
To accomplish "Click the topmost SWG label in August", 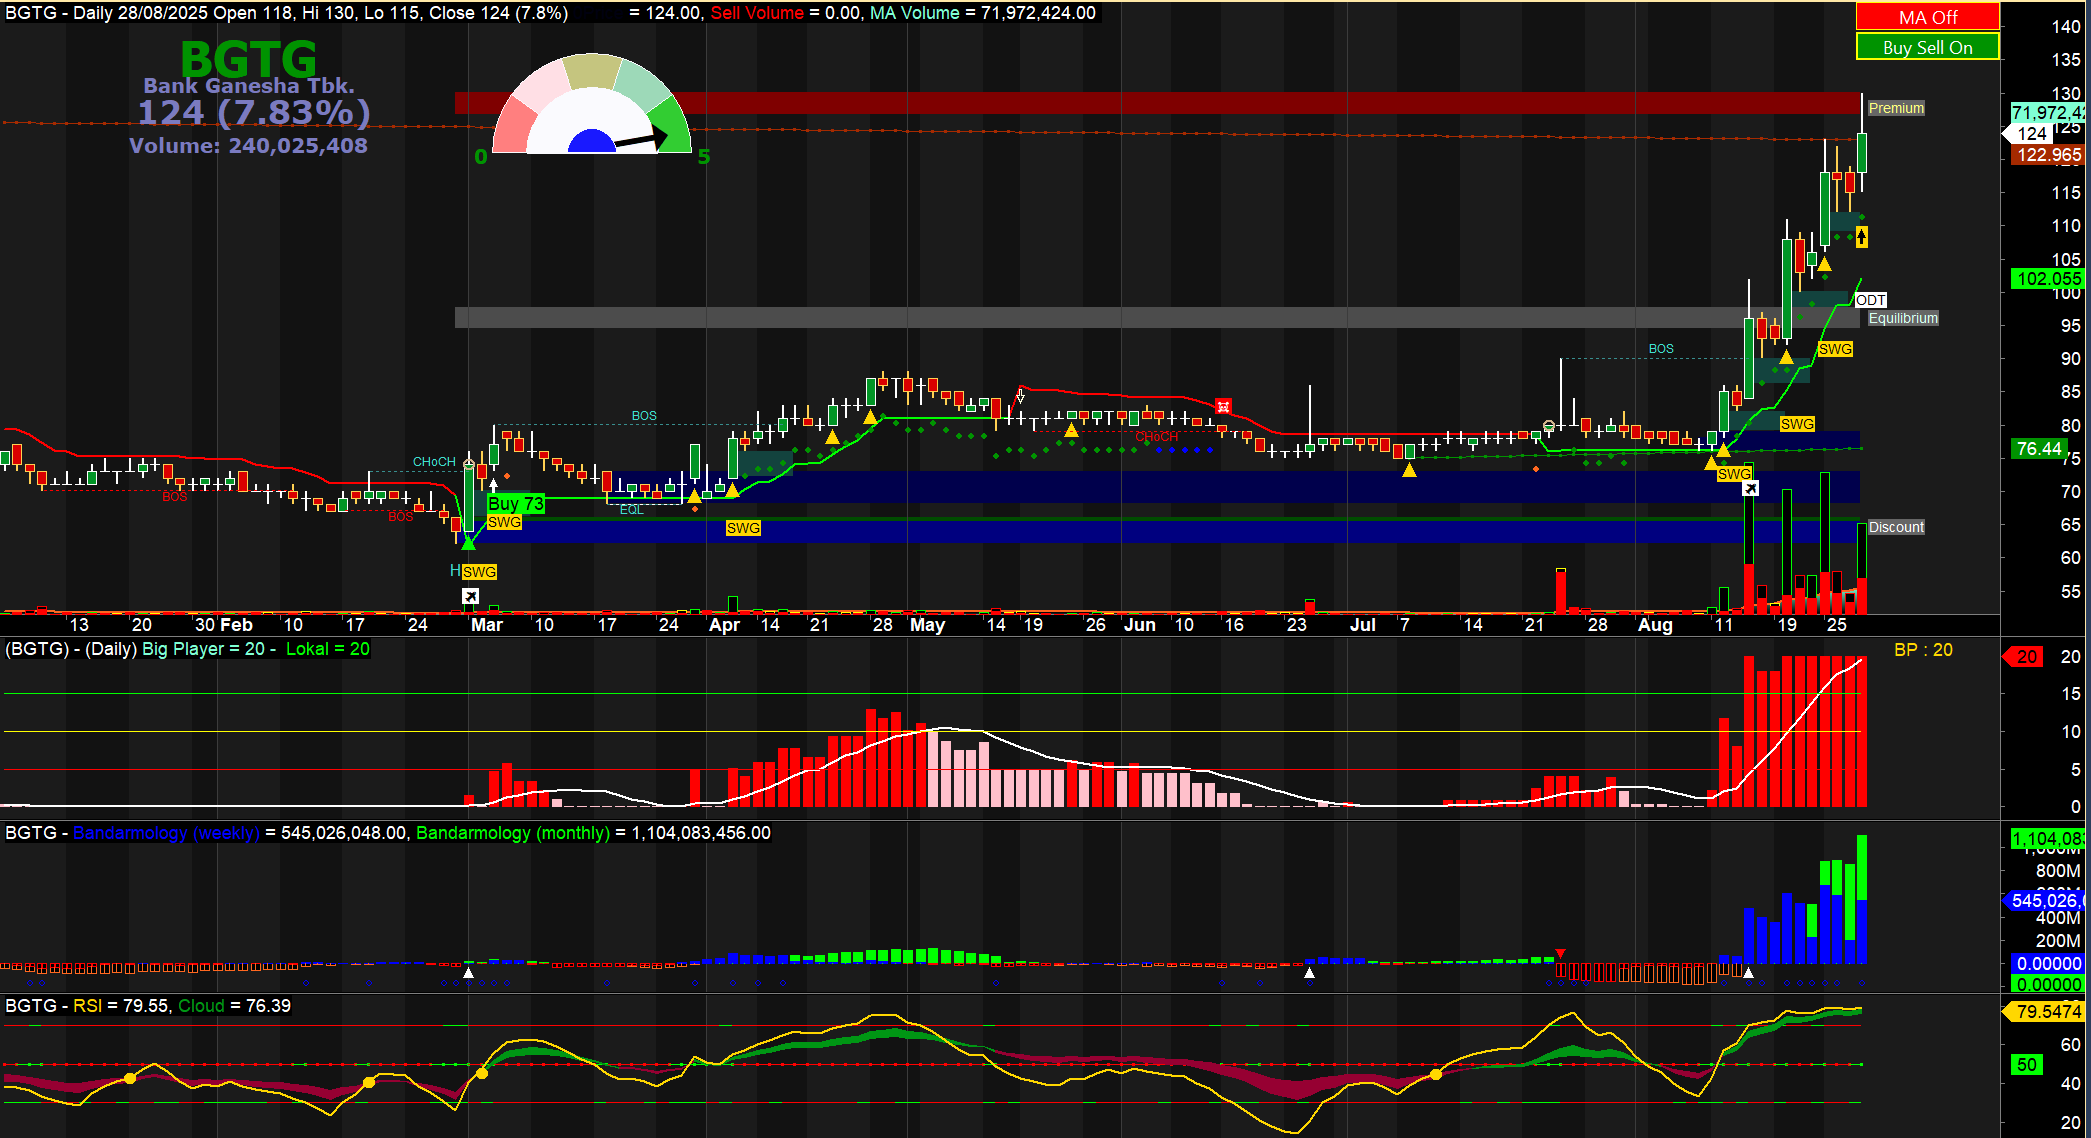I will point(1835,349).
